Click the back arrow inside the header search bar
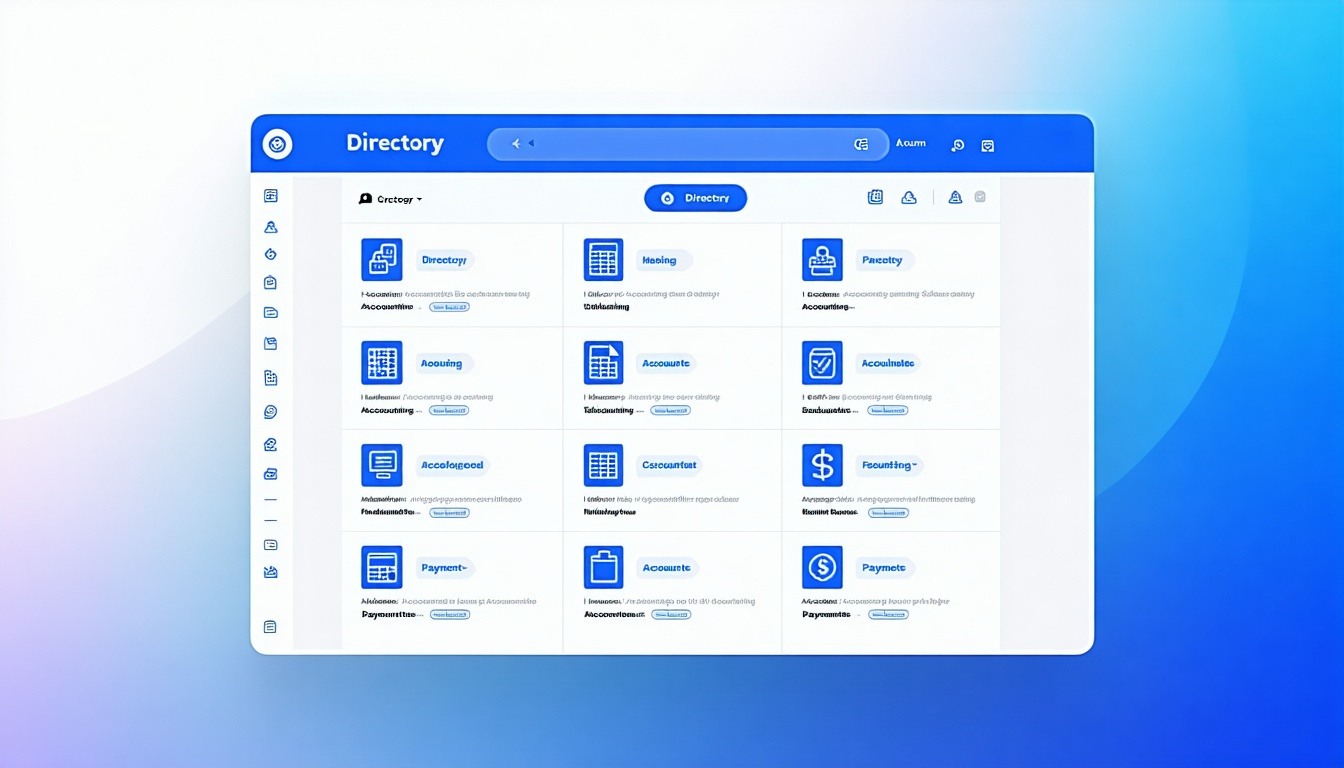This screenshot has width=1344, height=768. pos(517,144)
